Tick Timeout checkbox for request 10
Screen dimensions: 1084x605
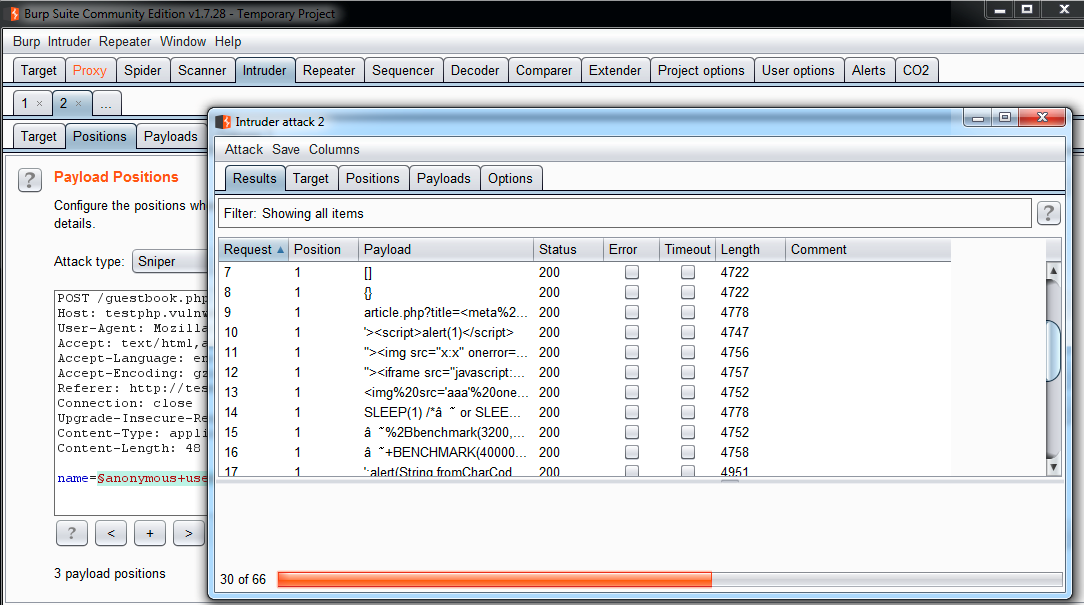pyautogui.click(x=688, y=333)
